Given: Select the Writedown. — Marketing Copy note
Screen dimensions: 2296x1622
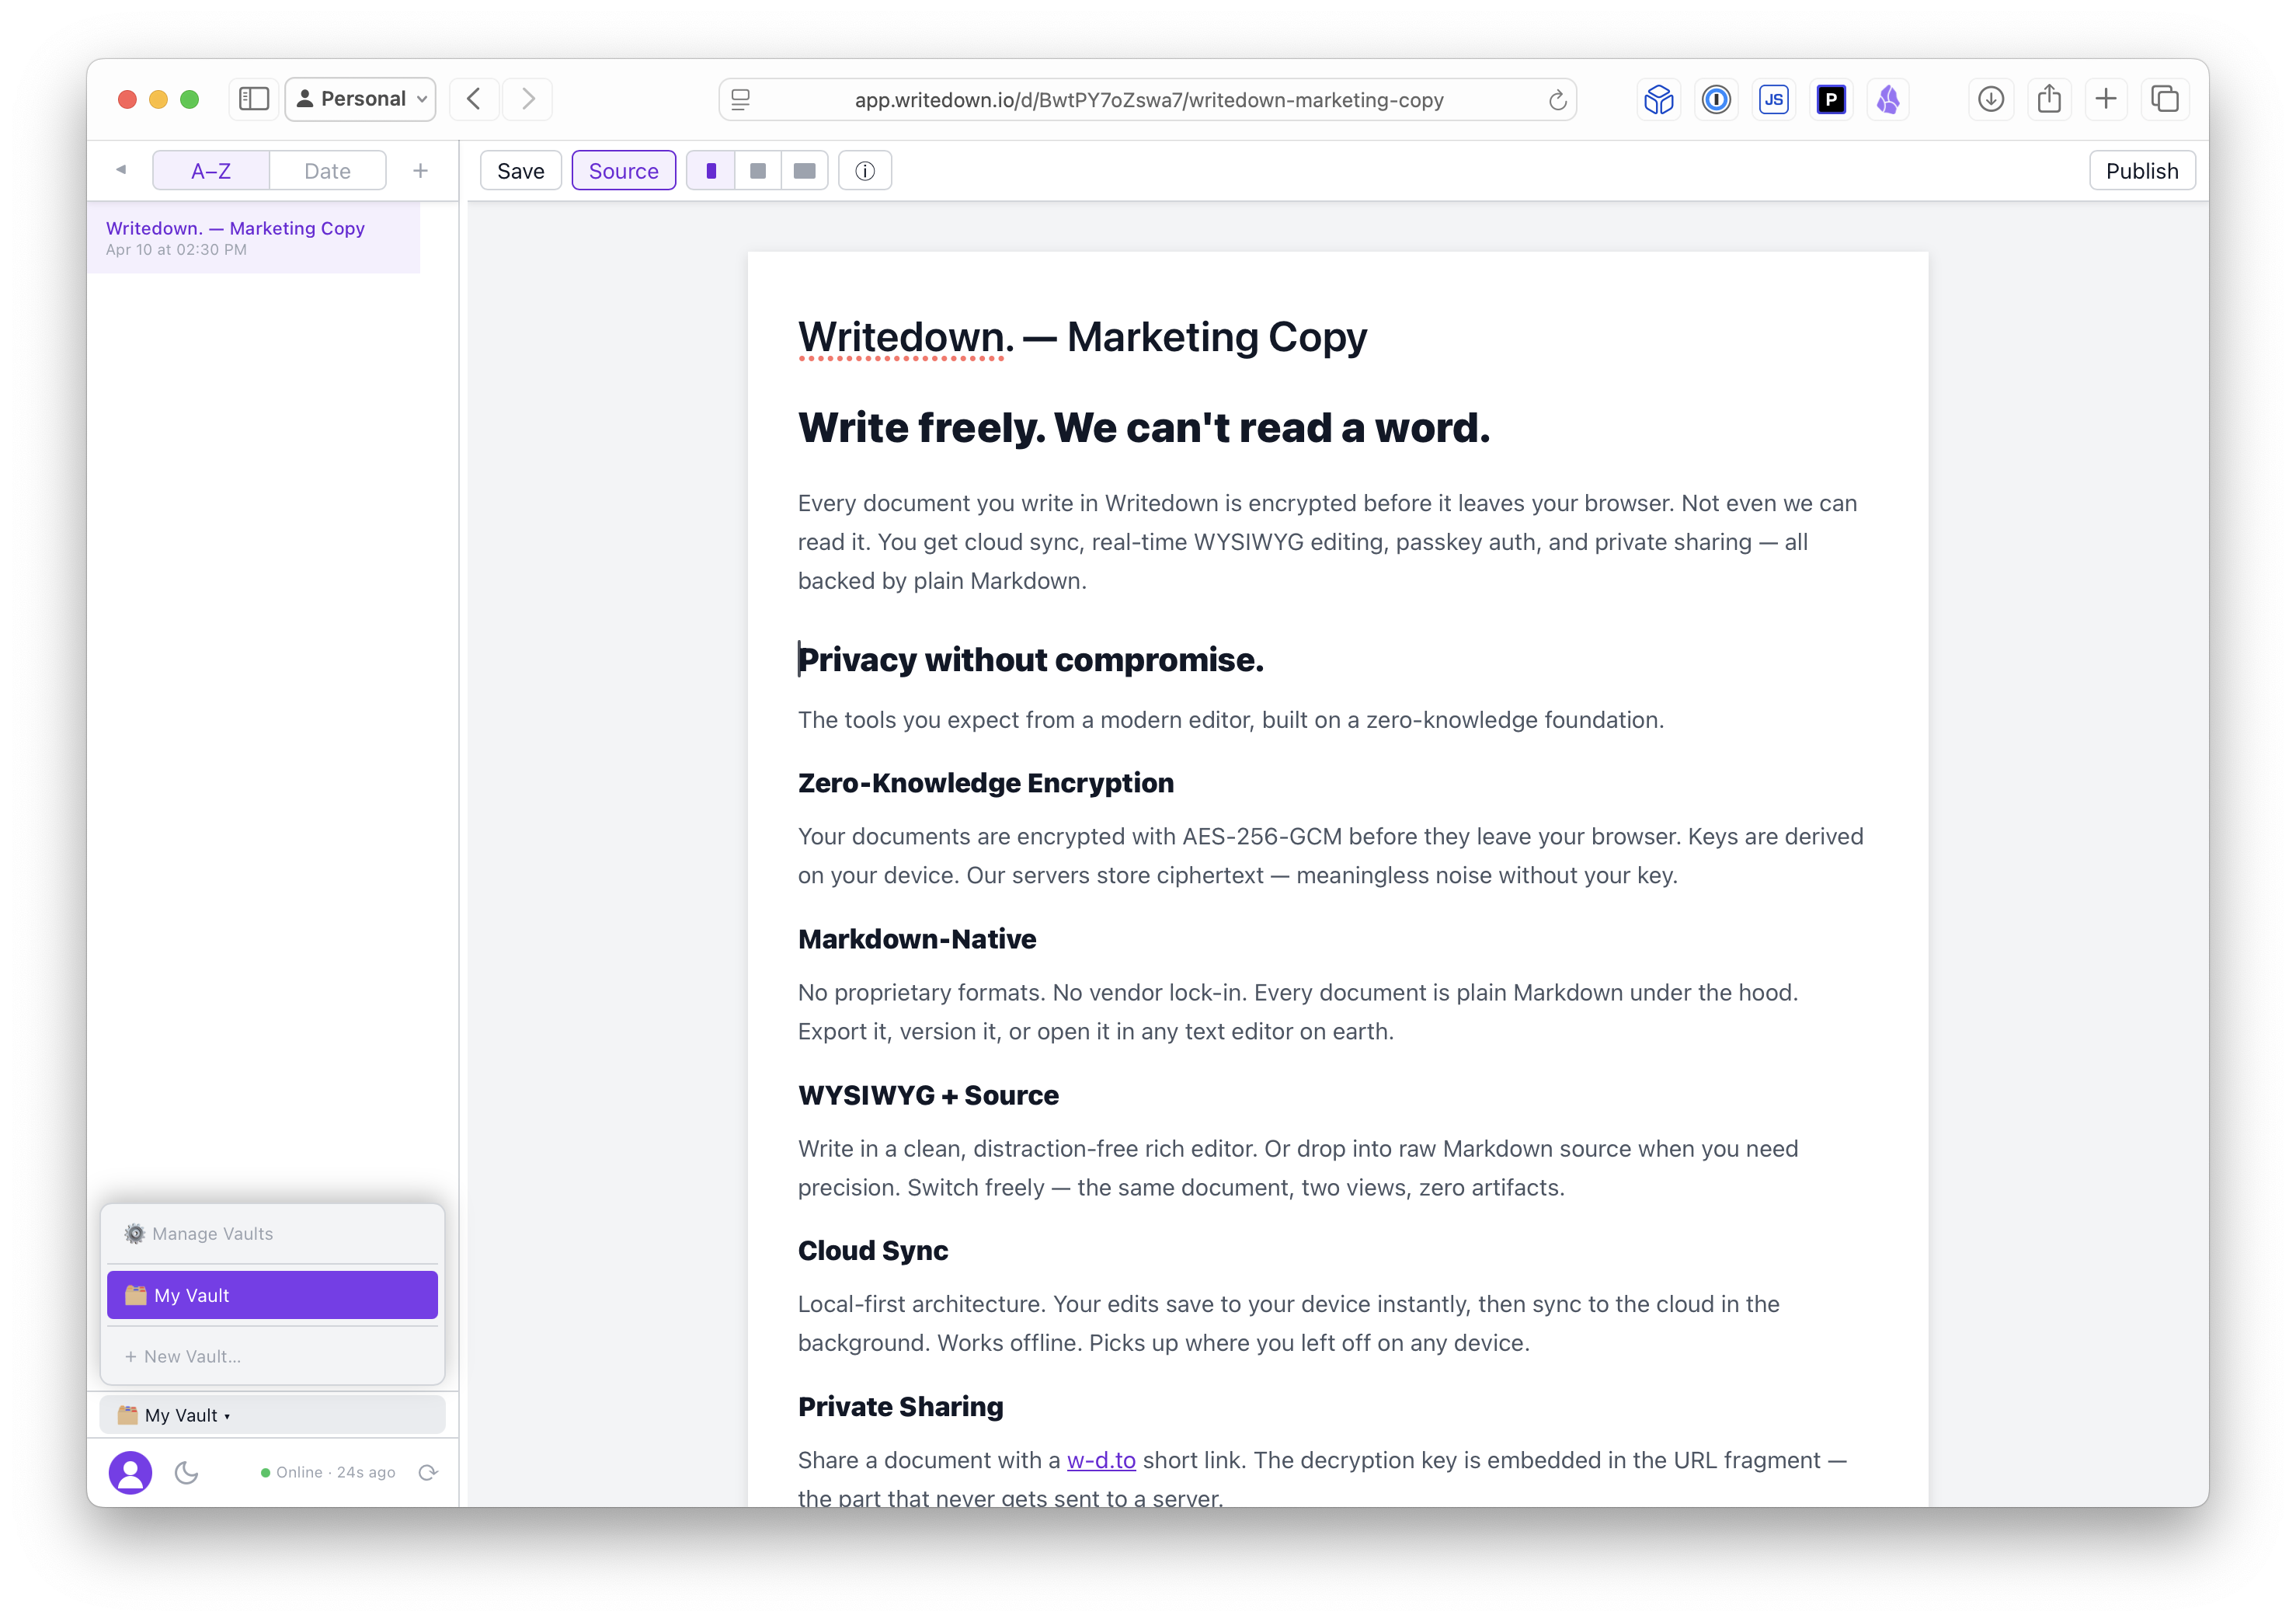Looking at the screenshot, I should click(x=255, y=237).
